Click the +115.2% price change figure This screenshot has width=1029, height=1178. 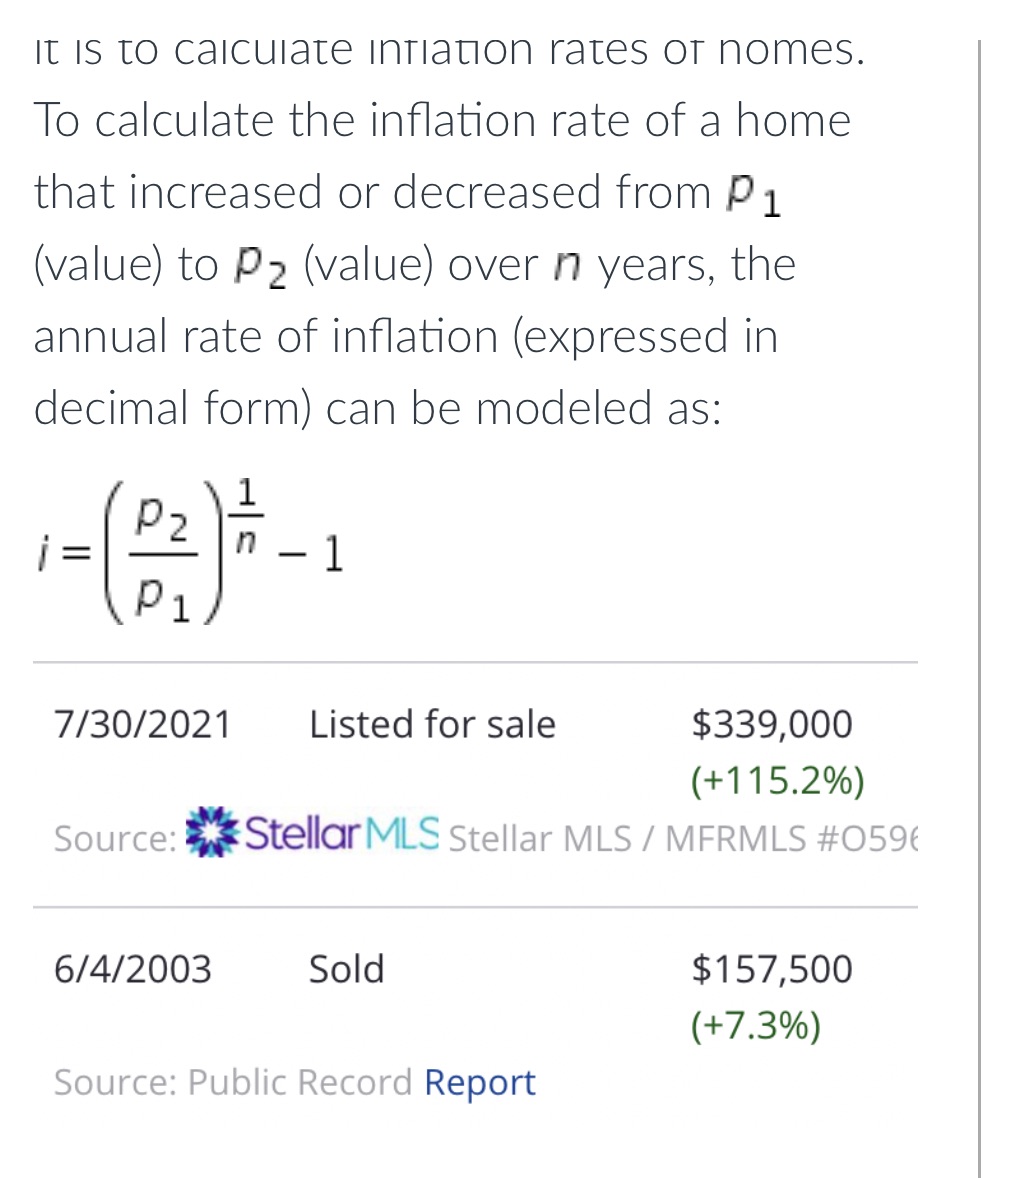pyautogui.click(x=778, y=781)
